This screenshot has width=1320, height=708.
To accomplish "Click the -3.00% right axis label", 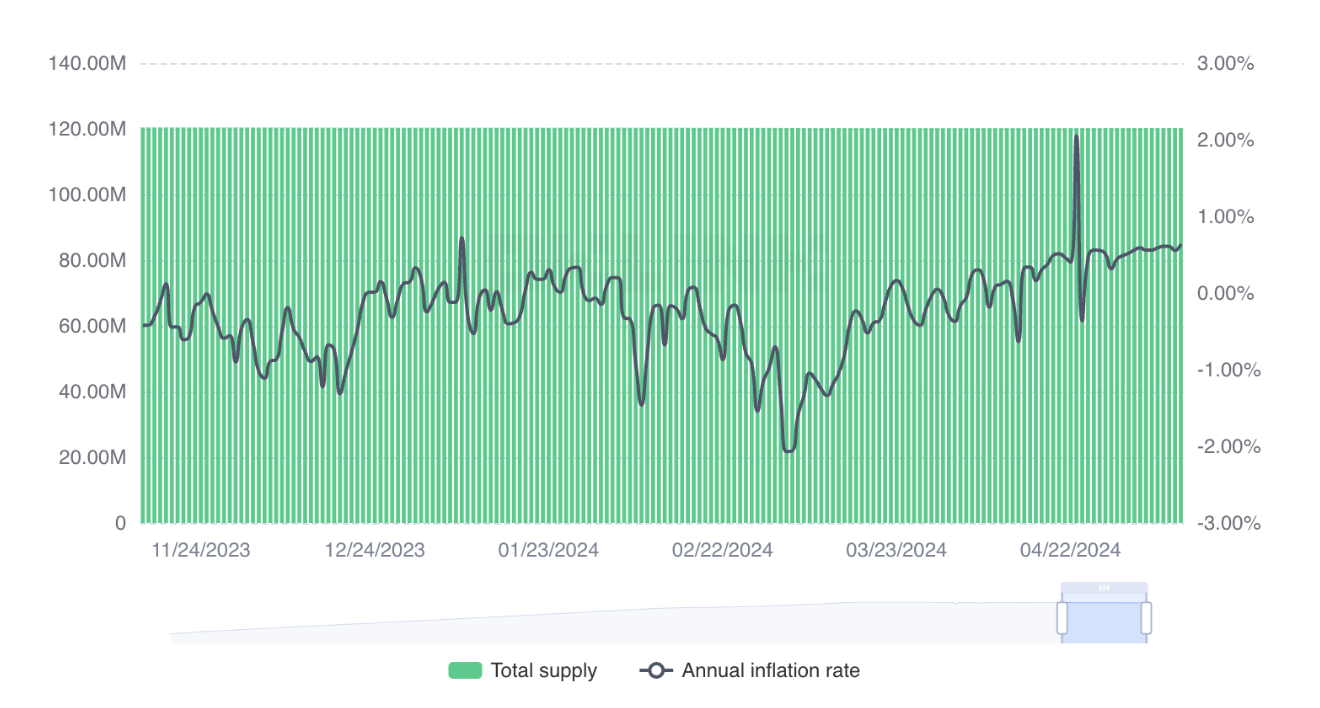I will pyautogui.click(x=1227, y=524).
